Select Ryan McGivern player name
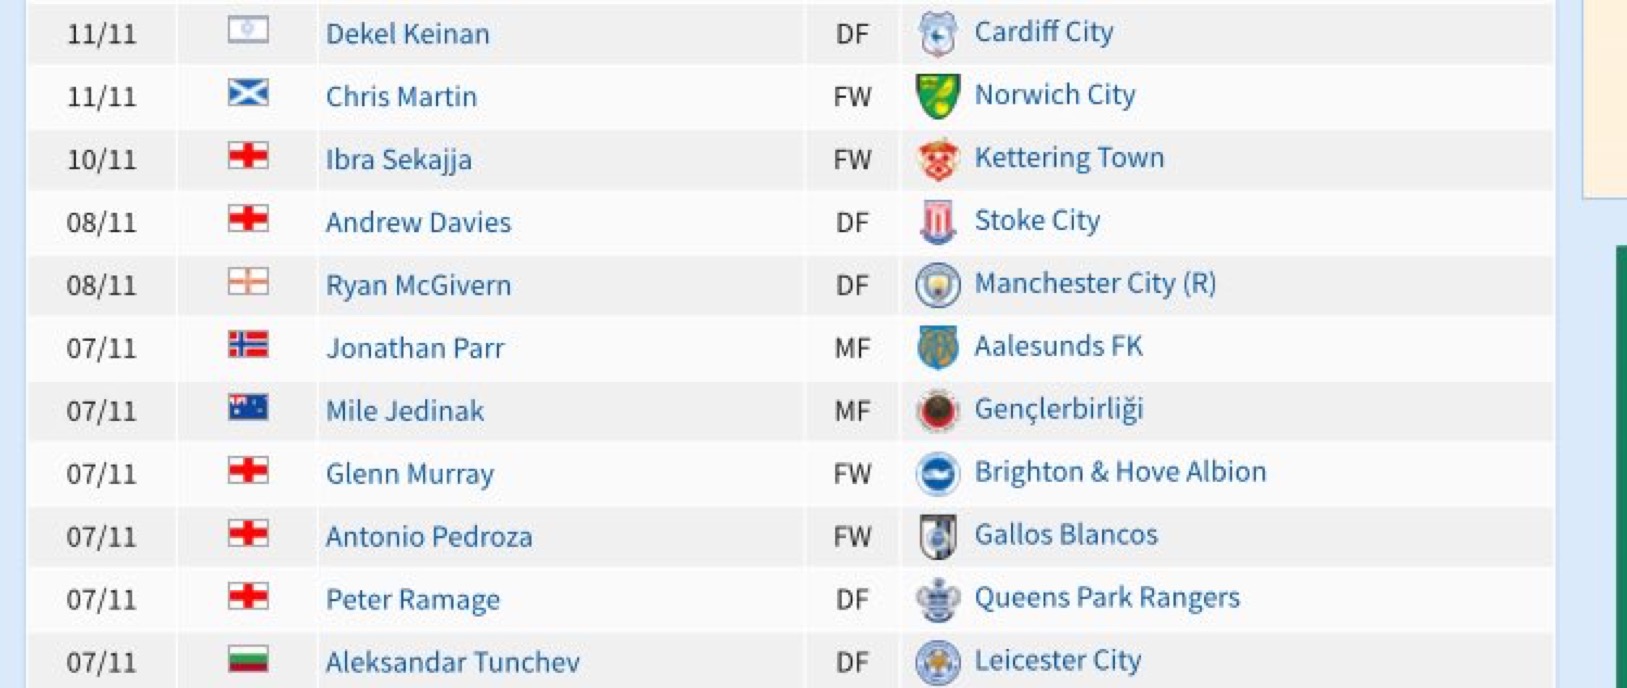The width and height of the screenshot is (1627, 688). (418, 285)
